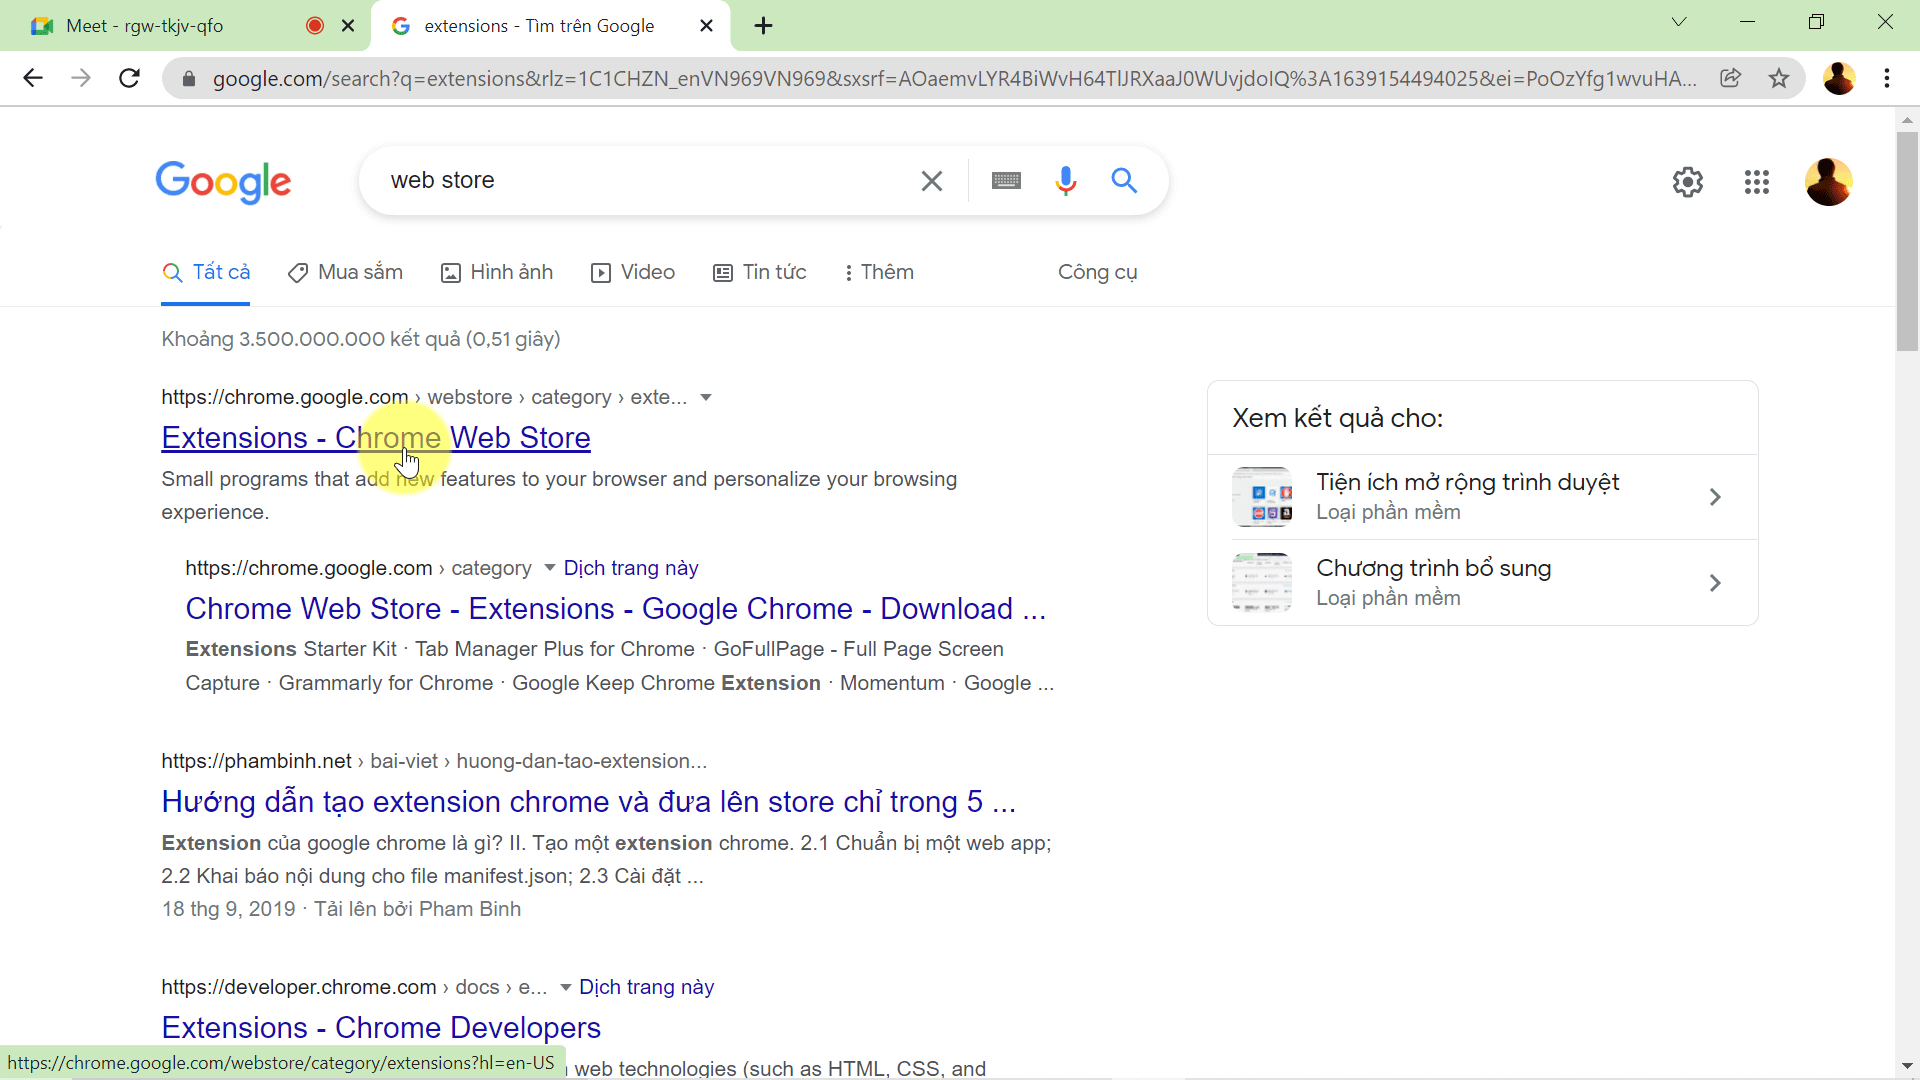Open the Chrome profile avatar in toolbar
Viewport: 1920px width, 1080px height.
coord(1838,78)
